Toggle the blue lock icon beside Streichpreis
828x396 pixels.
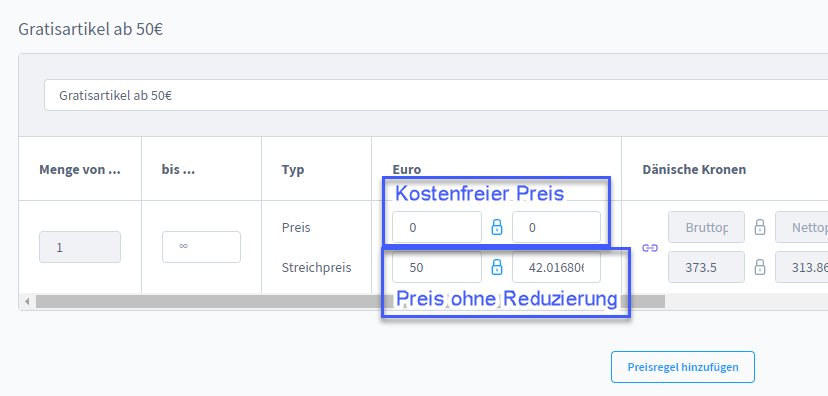[x=496, y=267]
